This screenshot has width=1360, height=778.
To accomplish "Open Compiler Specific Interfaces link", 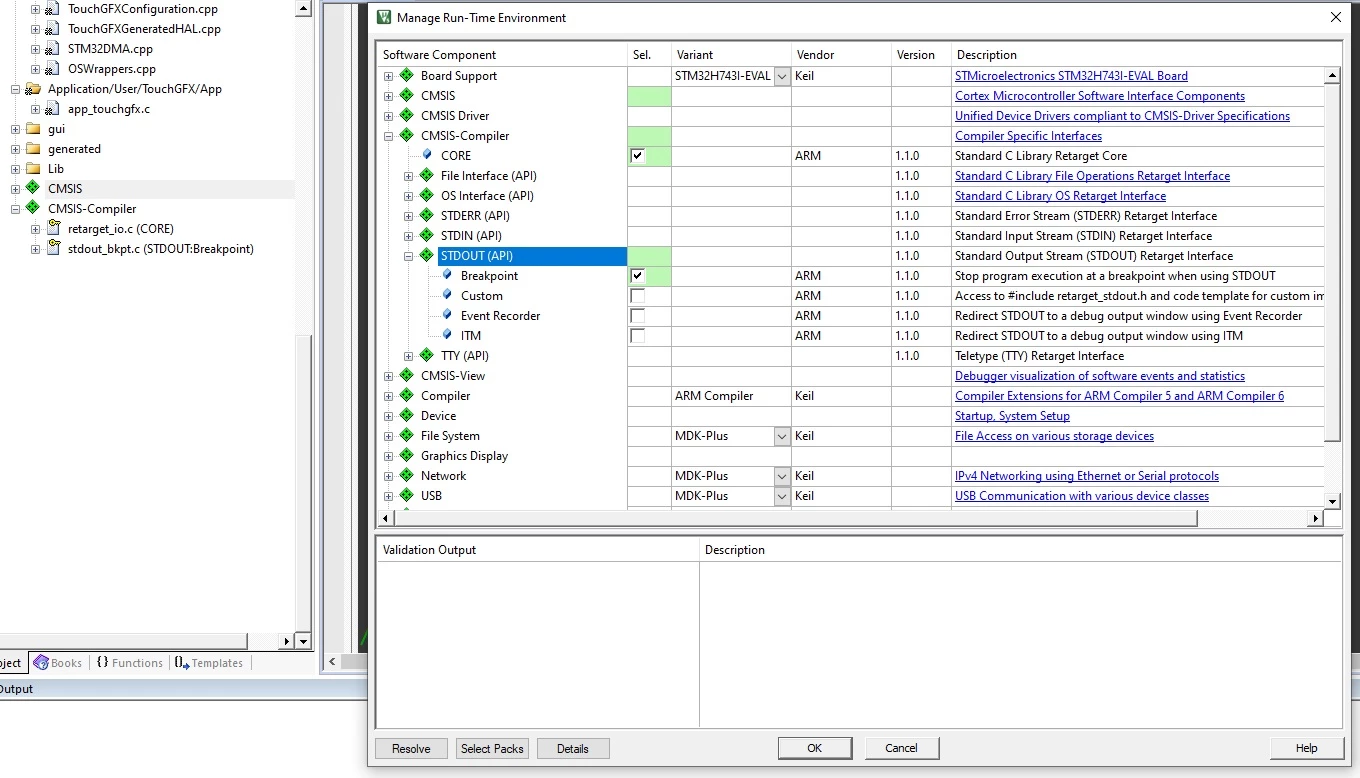I will (1028, 135).
